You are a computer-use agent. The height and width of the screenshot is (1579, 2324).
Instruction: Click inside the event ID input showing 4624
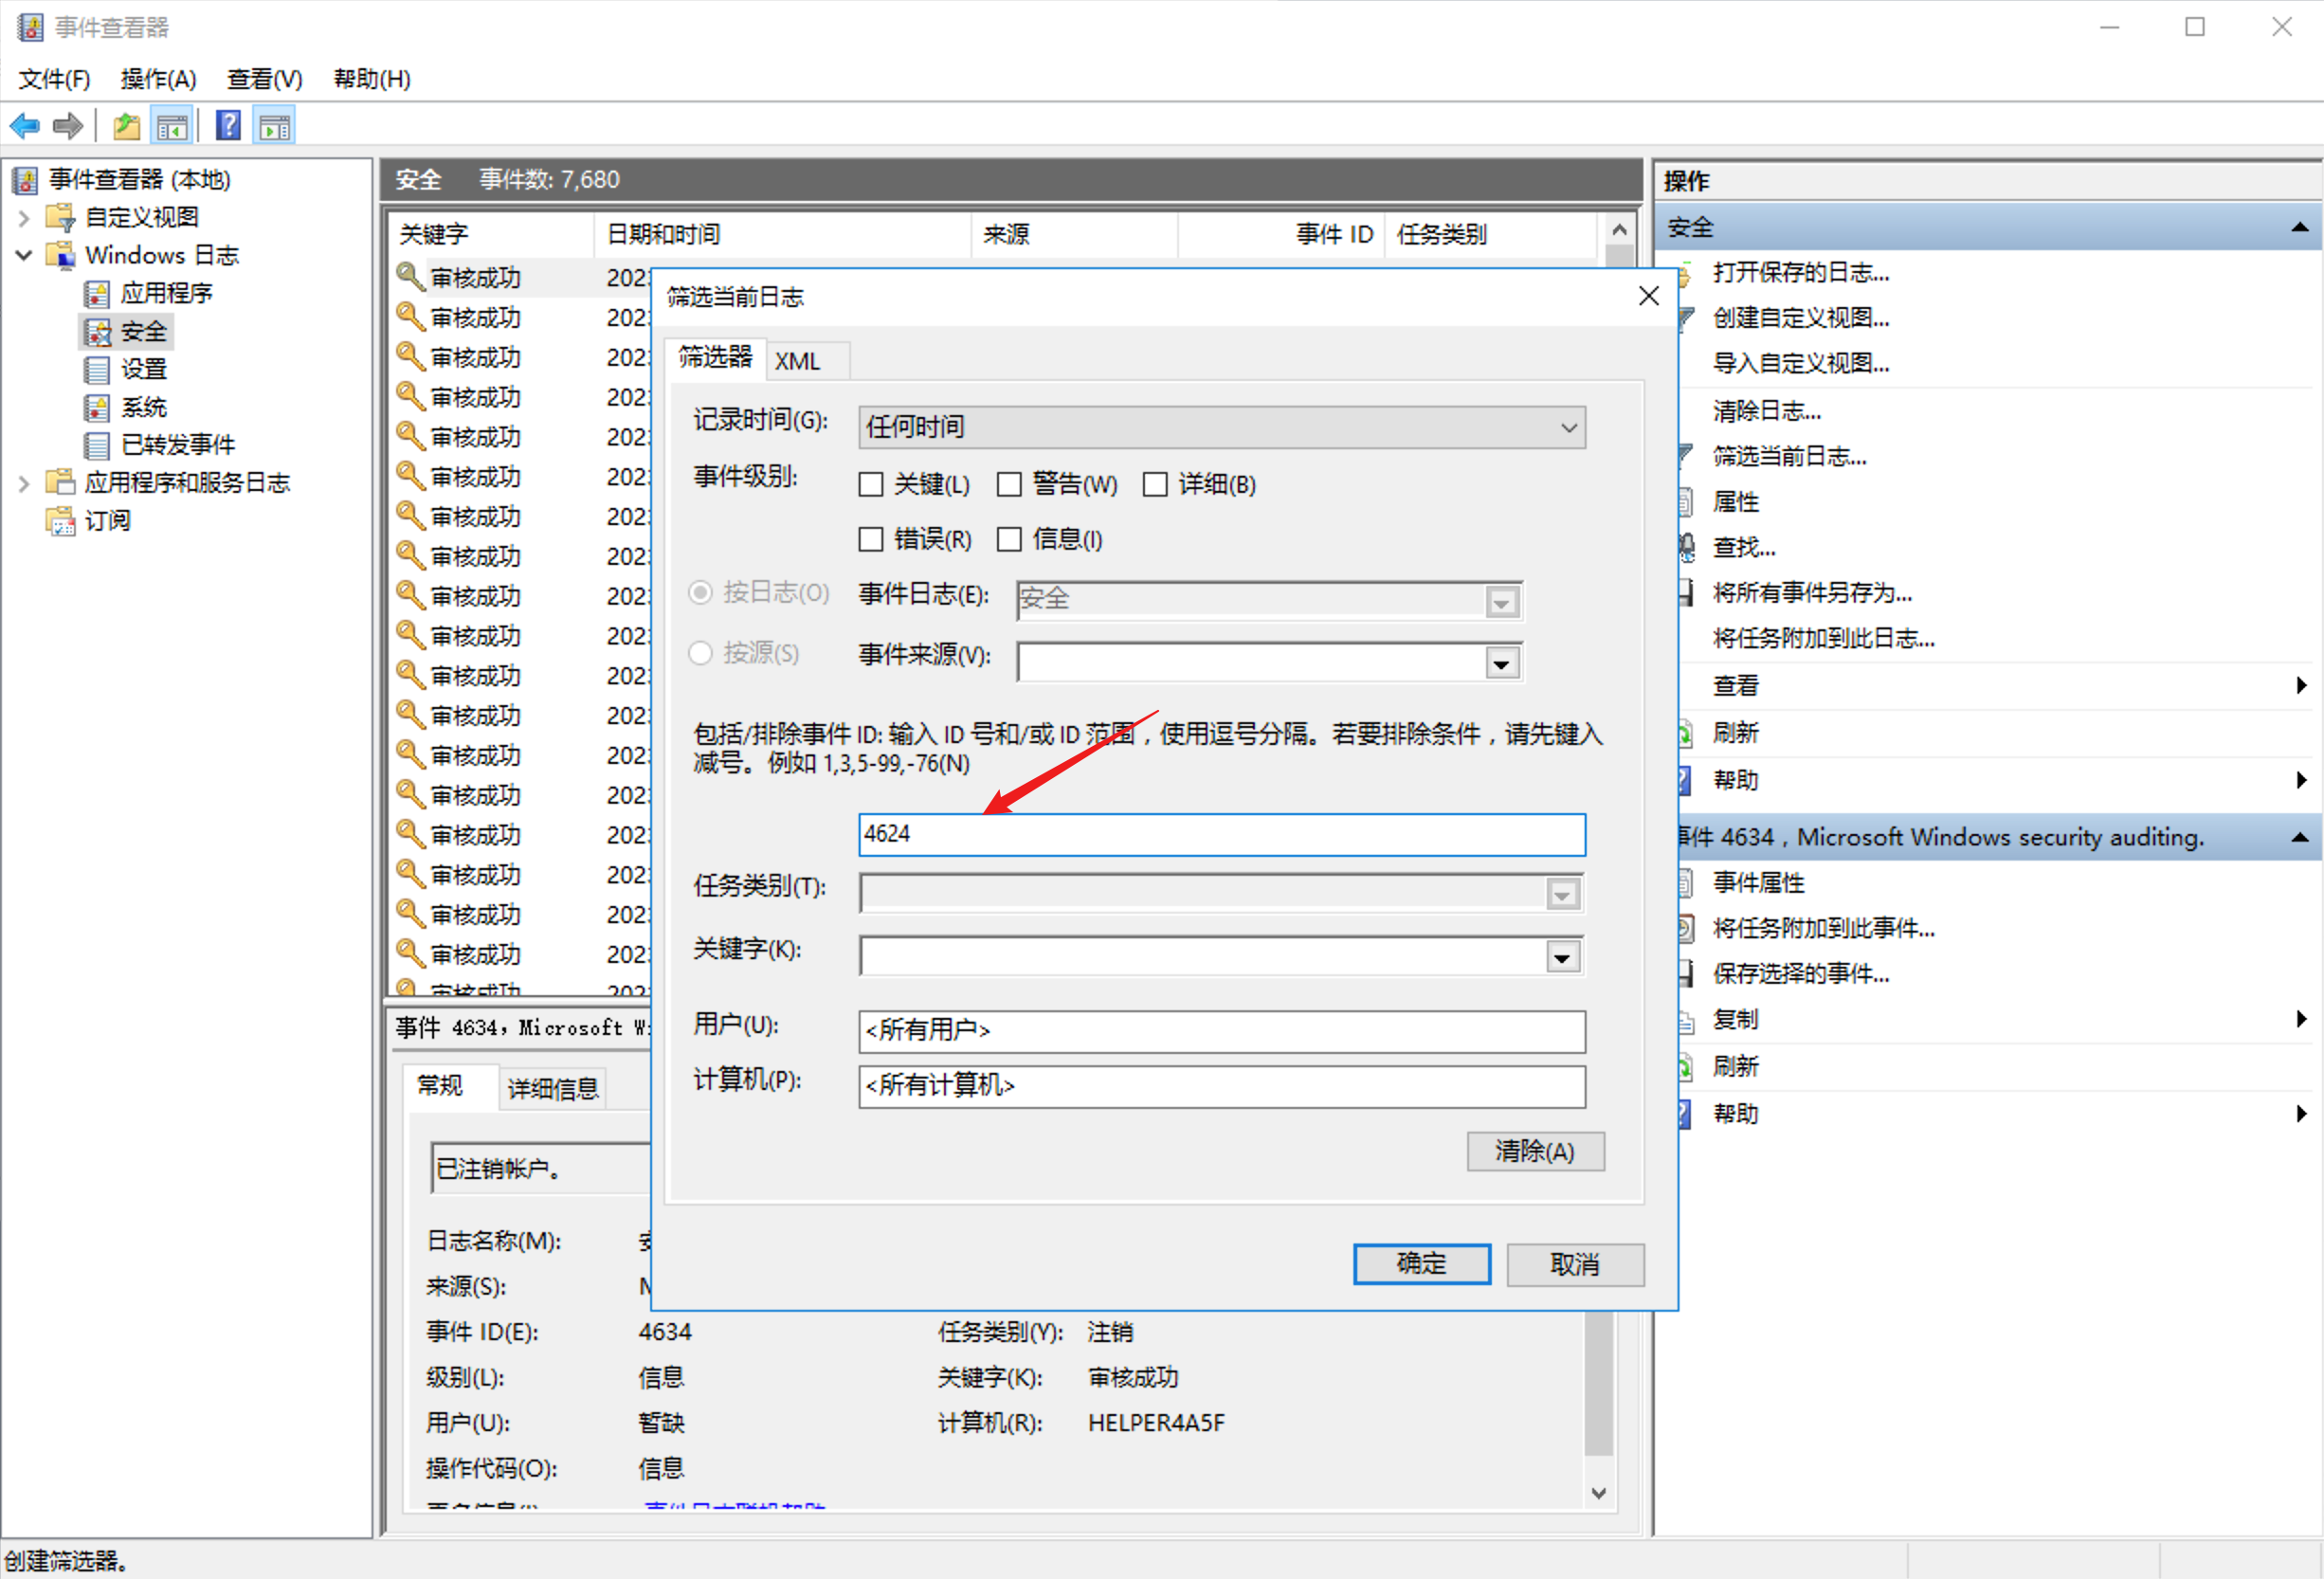(1220, 835)
